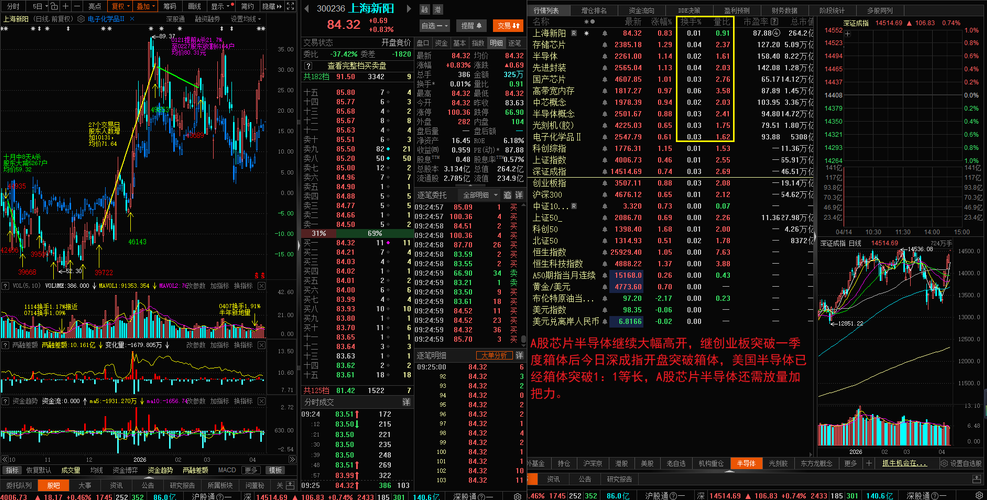Open 更多 indicators button
Image resolution: width=987 pixels, height=500 pixels.
click(x=251, y=470)
